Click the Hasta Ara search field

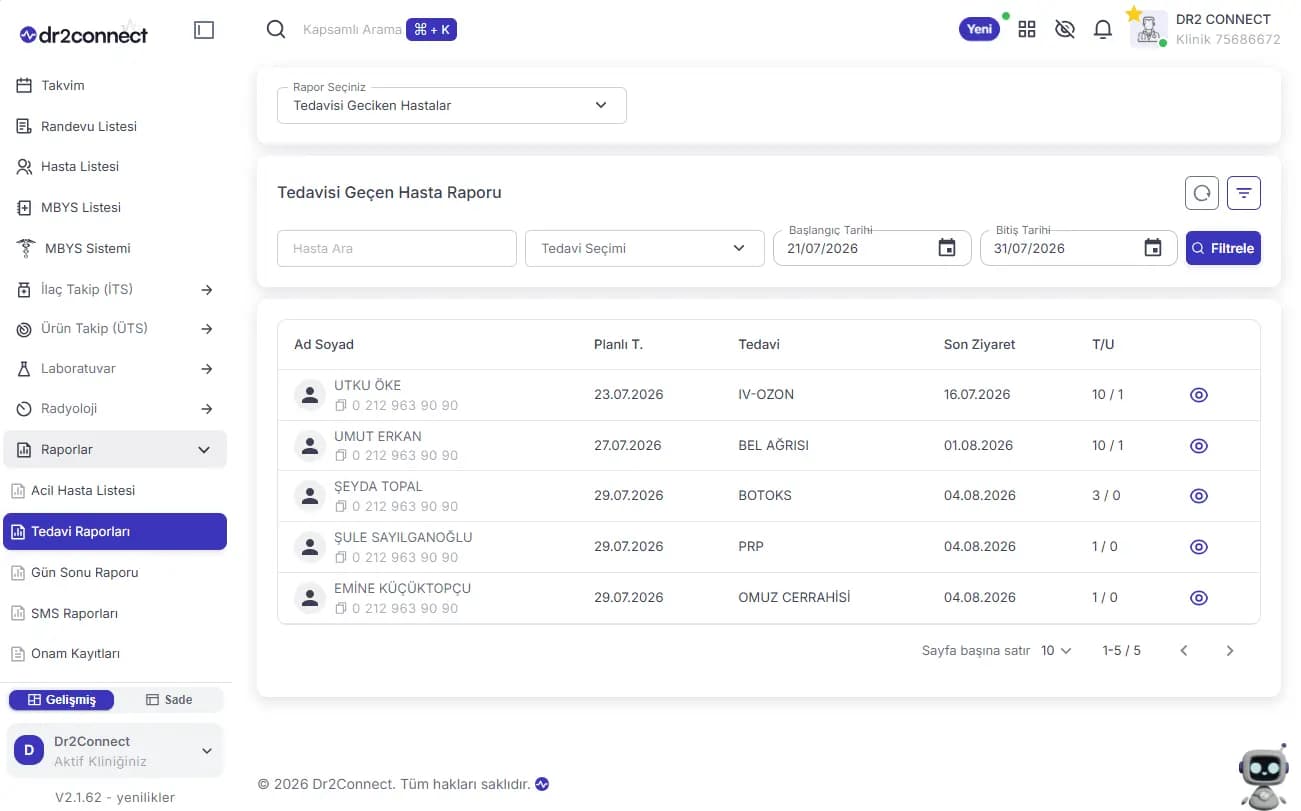397,248
